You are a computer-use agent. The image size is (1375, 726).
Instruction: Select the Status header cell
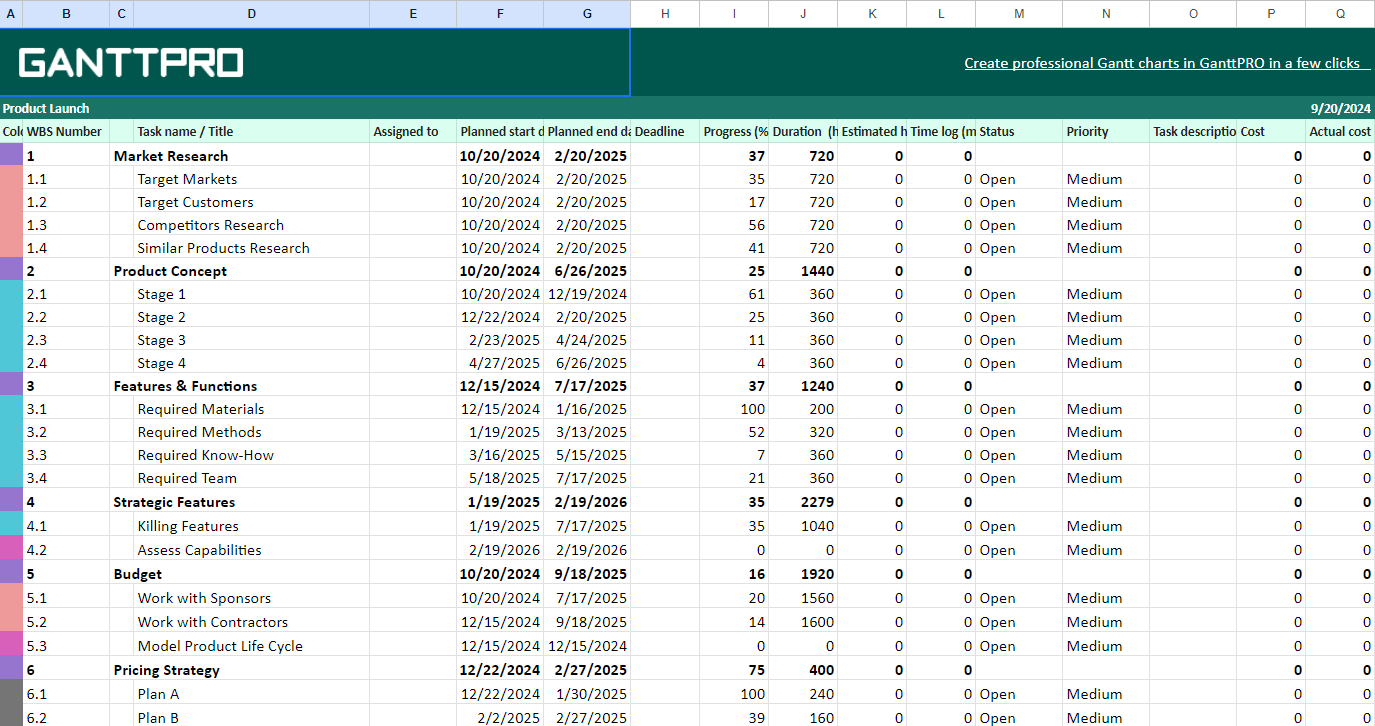[1019, 131]
